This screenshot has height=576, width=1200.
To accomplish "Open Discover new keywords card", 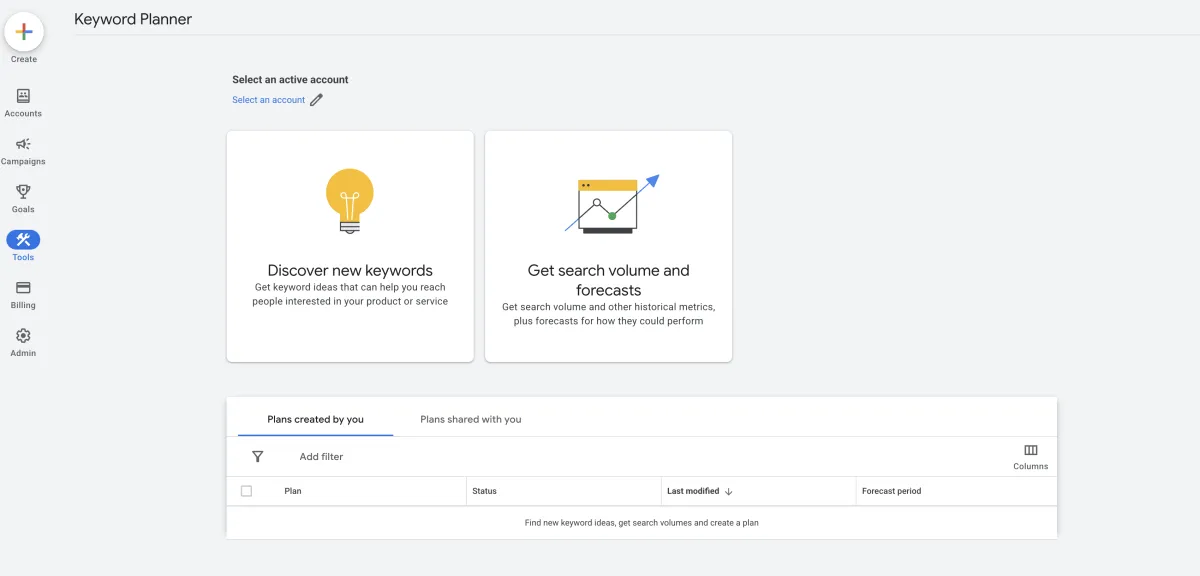I will coord(350,246).
